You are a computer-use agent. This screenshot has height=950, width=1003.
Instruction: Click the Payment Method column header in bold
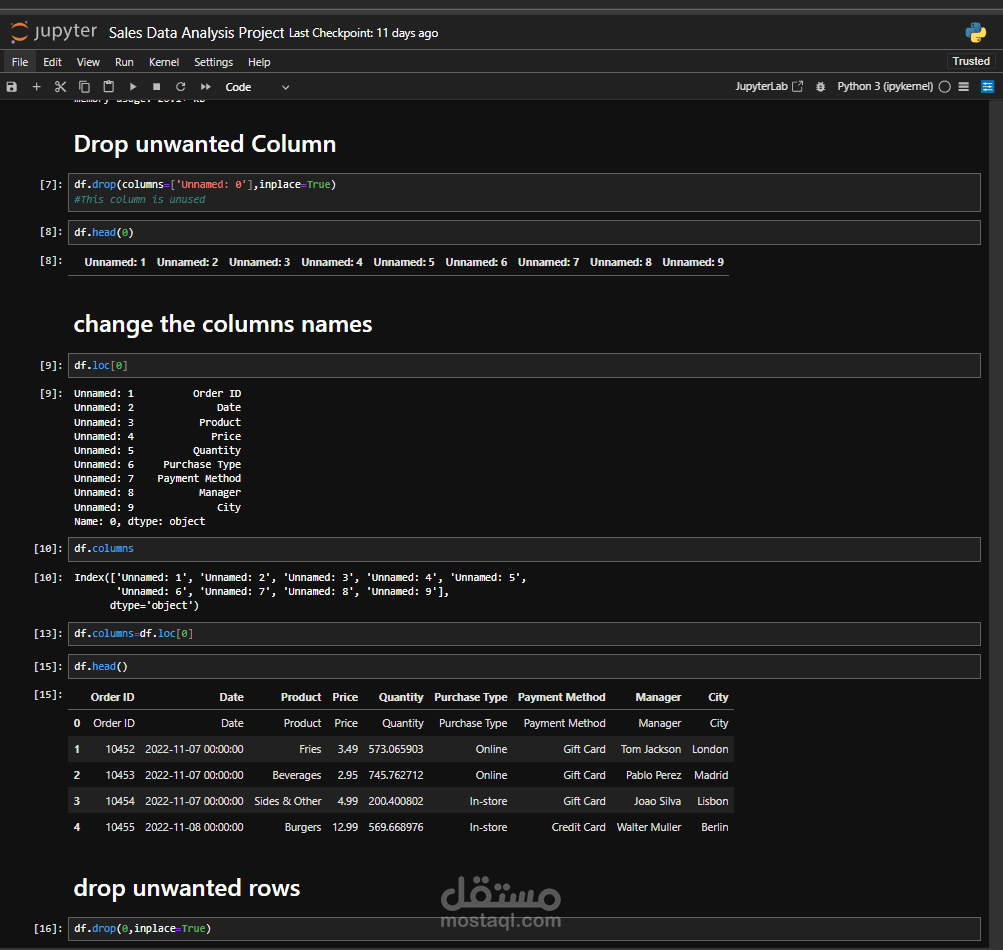click(x=562, y=697)
